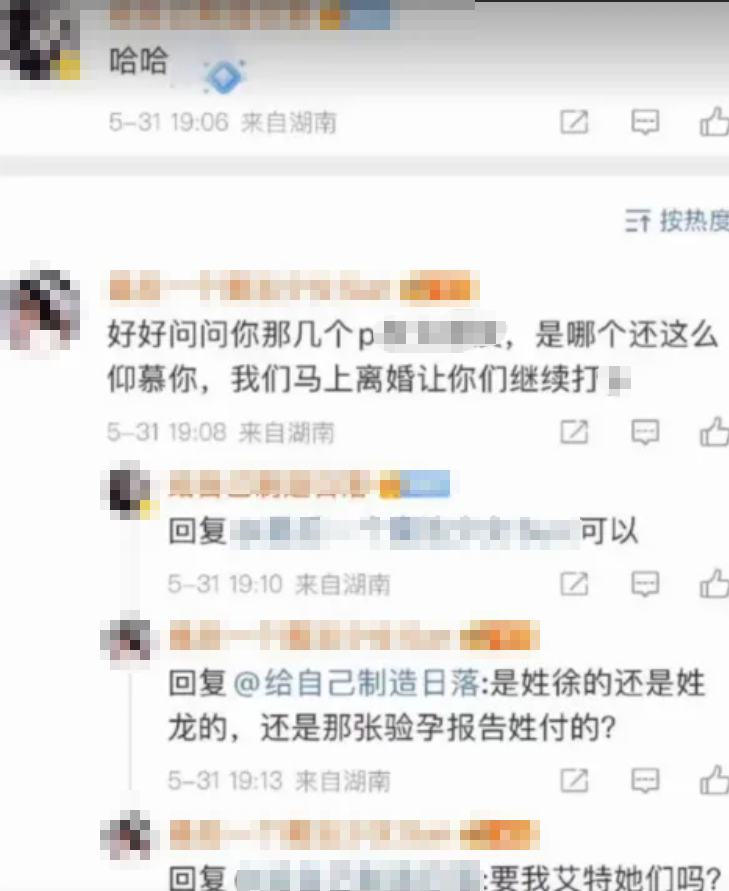The width and height of the screenshot is (729, 891).
Task: Open the top post author's avatar
Action: point(40,40)
